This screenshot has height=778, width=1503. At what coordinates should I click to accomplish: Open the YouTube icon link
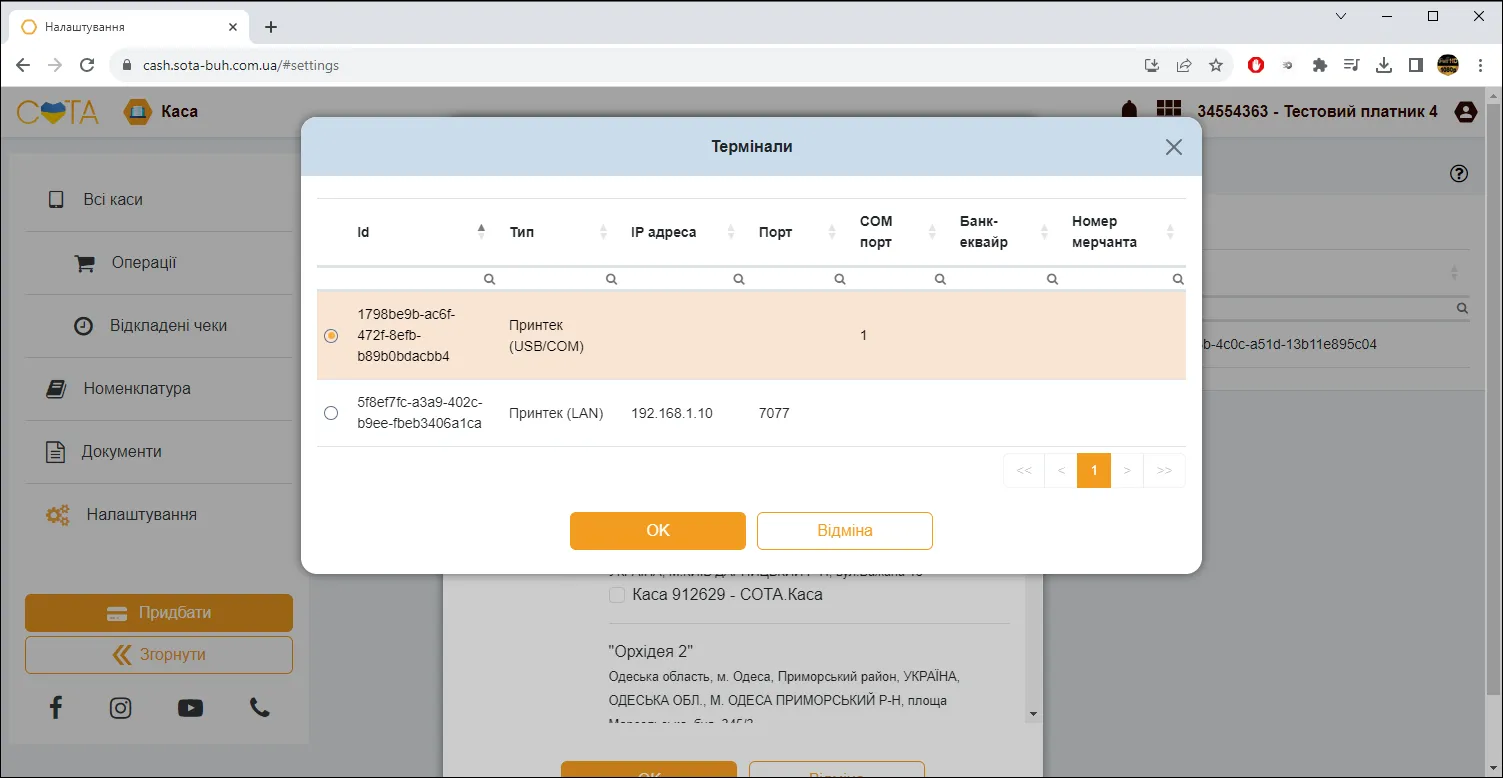190,708
